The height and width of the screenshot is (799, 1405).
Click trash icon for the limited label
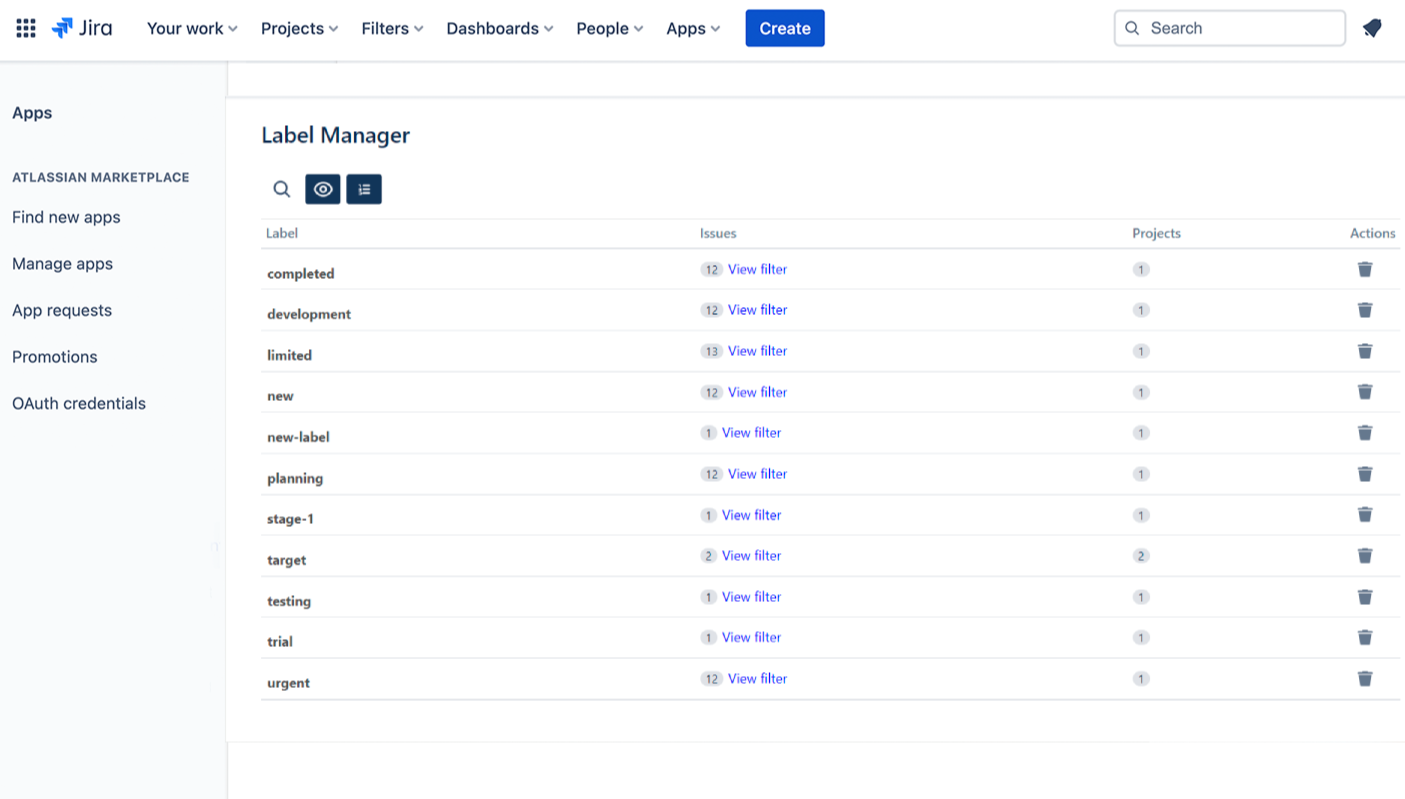1364,351
